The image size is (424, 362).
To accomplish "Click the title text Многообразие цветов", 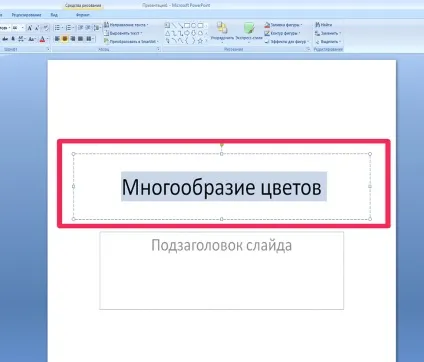I will point(222,187).
